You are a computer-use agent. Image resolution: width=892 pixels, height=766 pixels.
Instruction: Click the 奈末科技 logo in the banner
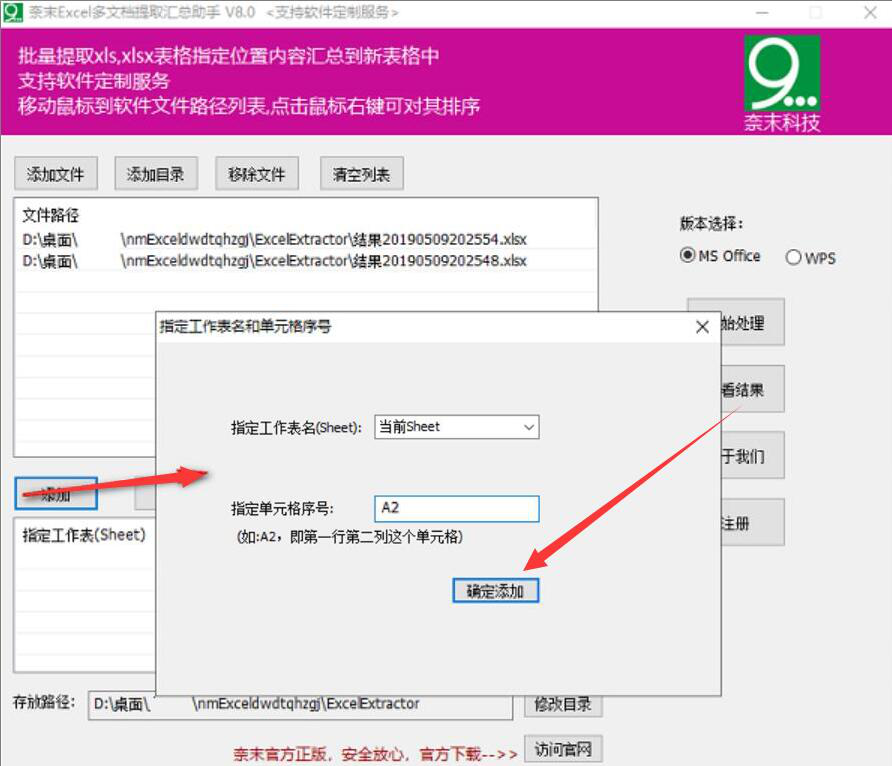pos(782,83)
